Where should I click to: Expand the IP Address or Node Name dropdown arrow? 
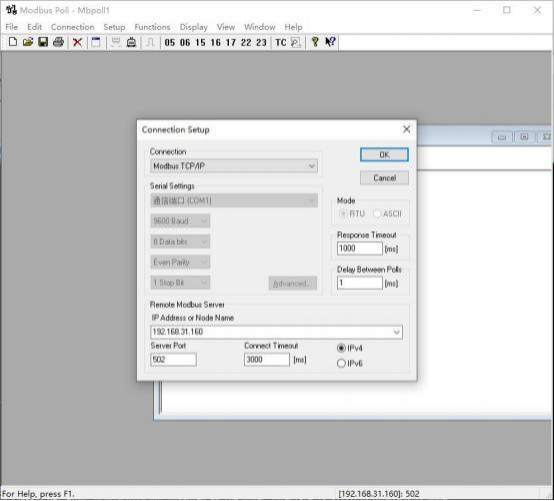click(x=396, y=332)
